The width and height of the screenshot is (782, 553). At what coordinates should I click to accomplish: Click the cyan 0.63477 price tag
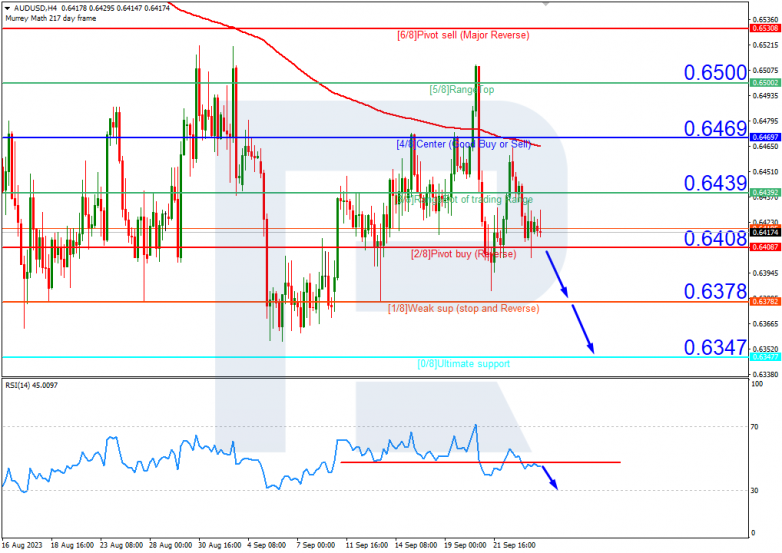coord(765,357)
